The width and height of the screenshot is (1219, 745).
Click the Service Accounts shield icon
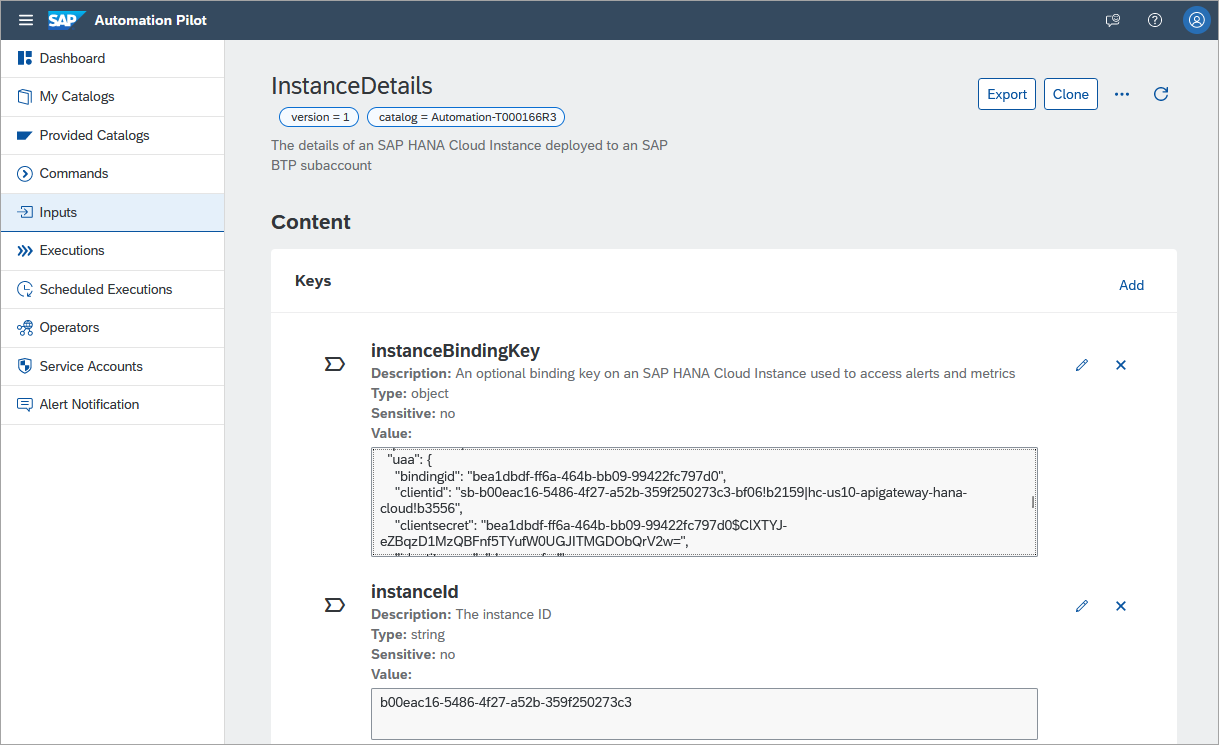pyautogui.click(x=25, y=366)
